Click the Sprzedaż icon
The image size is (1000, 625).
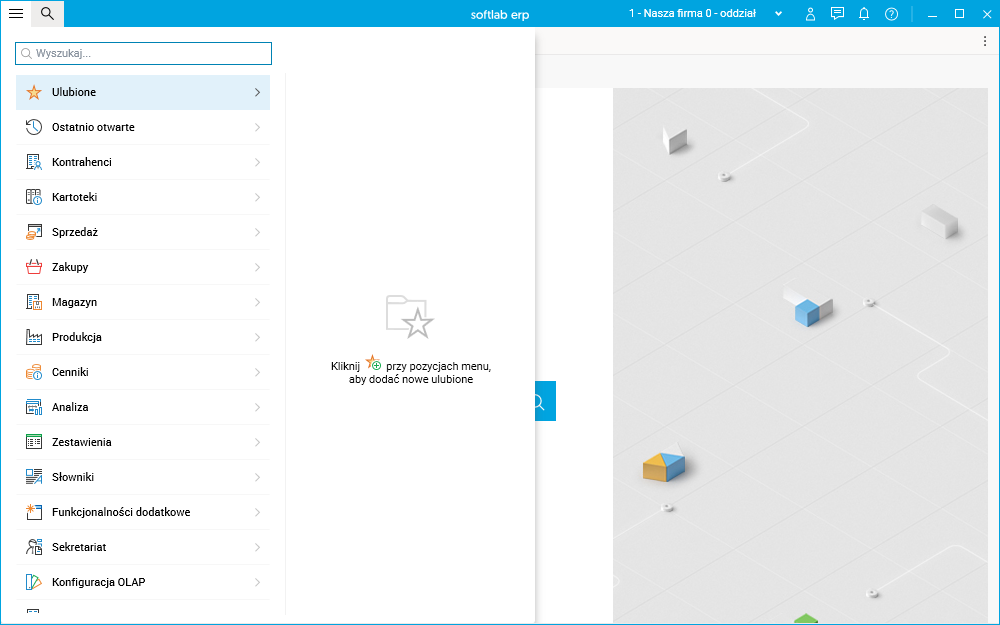34,232
